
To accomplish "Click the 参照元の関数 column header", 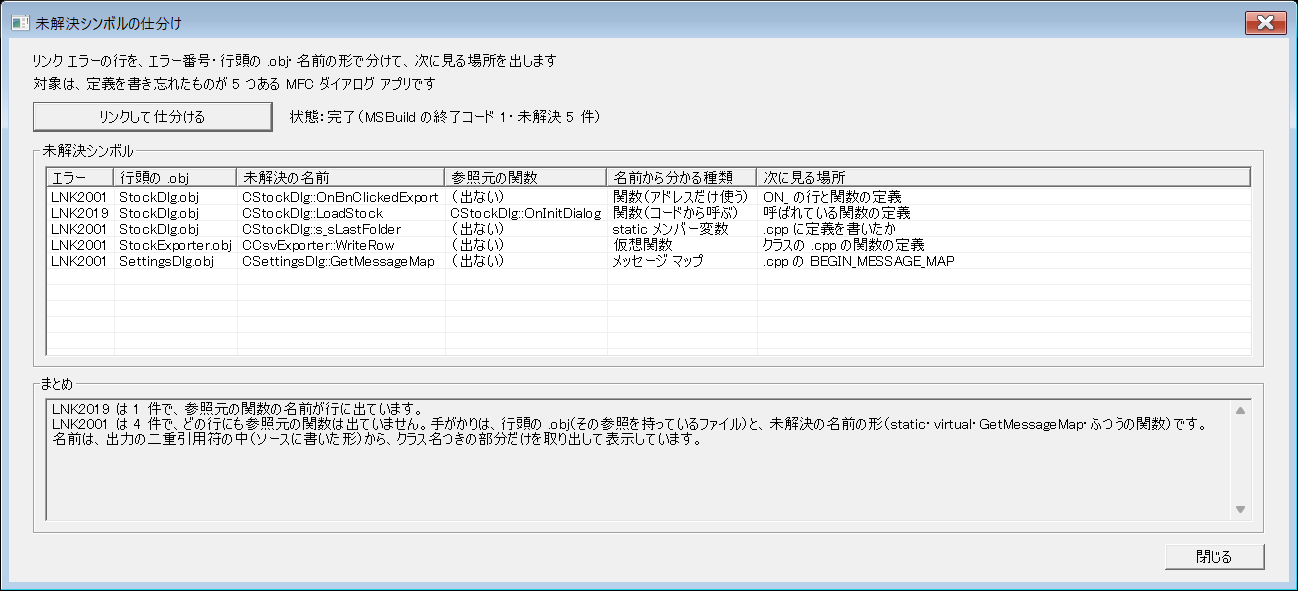I will point(526,177).
